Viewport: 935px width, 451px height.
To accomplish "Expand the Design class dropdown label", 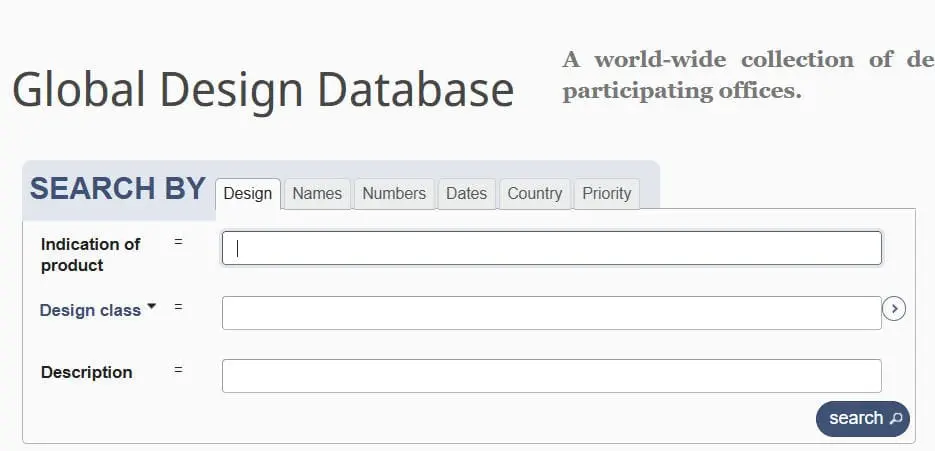I will (98, 310).
